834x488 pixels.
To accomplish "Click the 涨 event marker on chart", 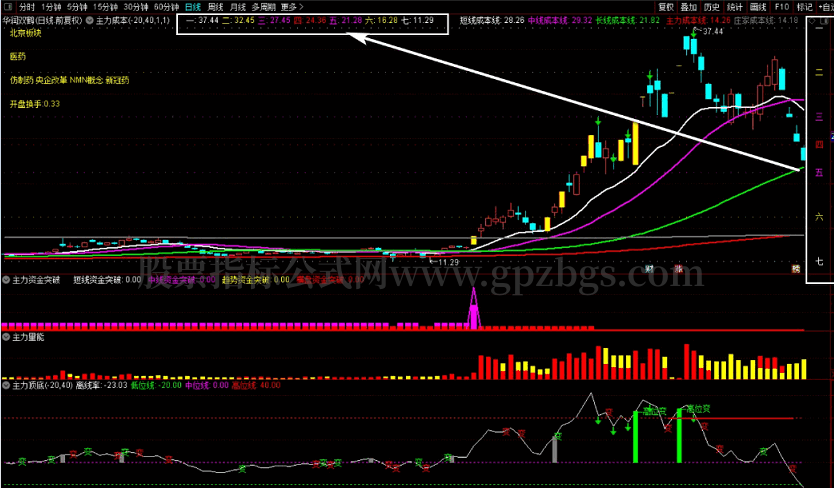I will pos(679,268).
